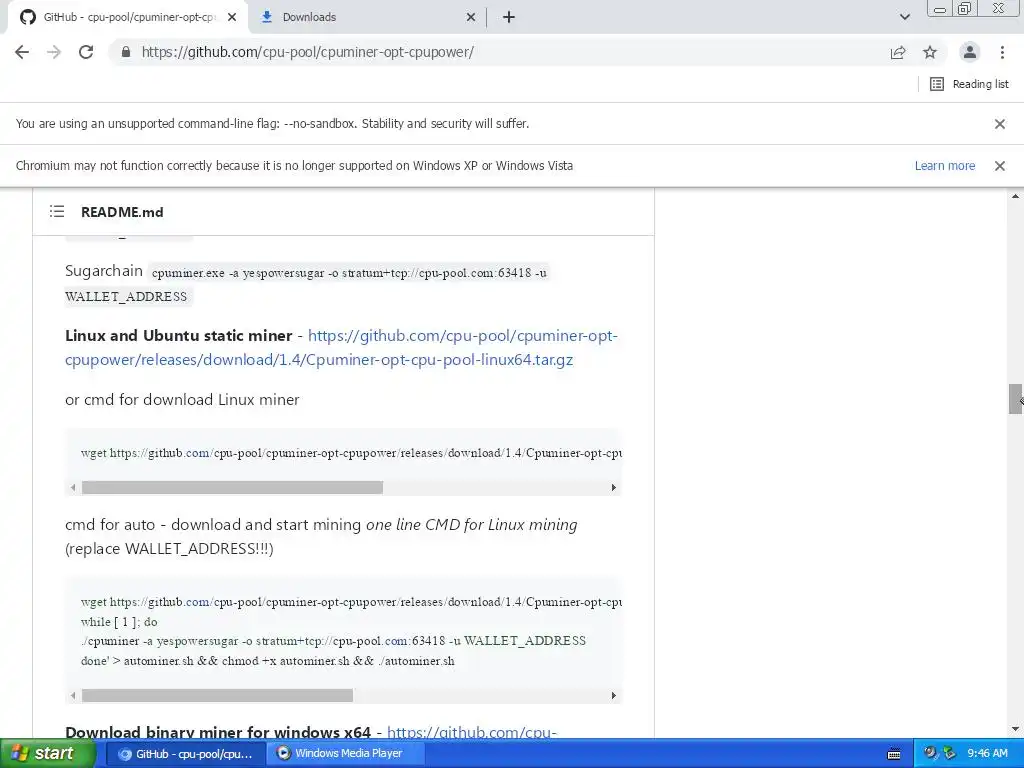Click 'Download binary miner for windows x64' text
Image resolution: width=1024 pixels, height=768 pixels.
pyautogui.click(x=218, y=732)
